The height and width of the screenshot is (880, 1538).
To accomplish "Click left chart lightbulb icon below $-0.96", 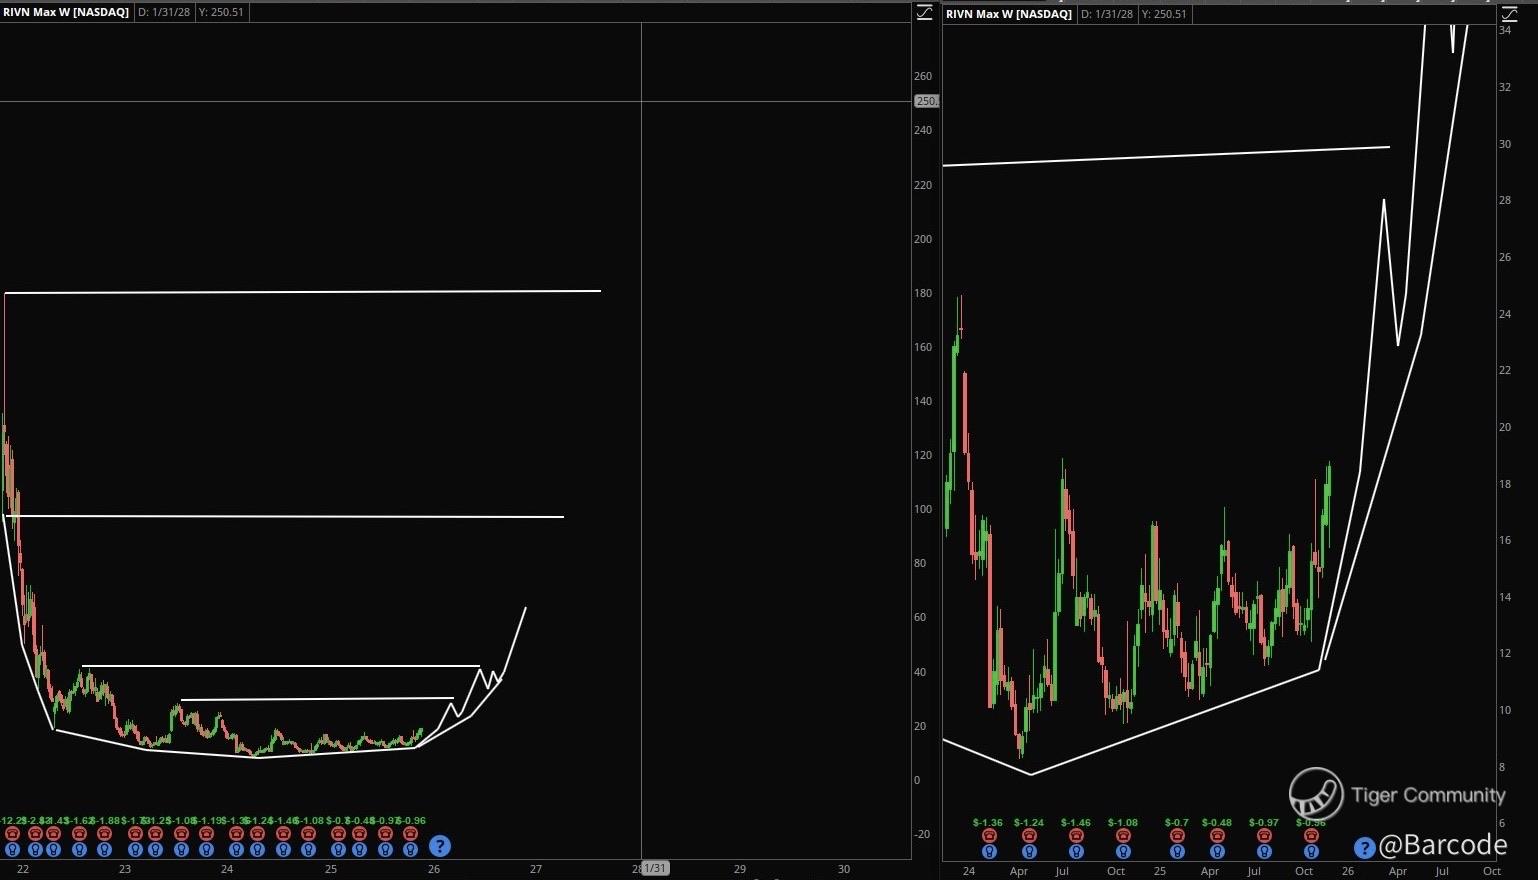I will click(x=410, y=850).
